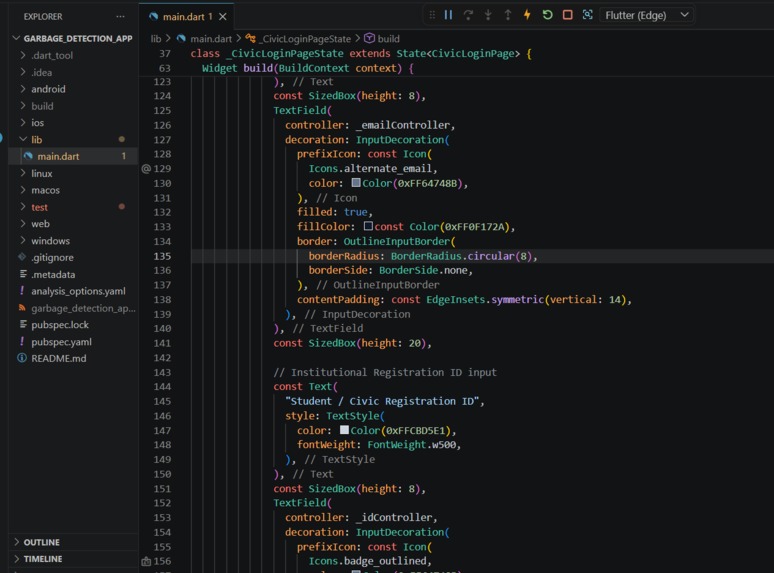Screen dimensions: 774x573
Task: Expand the macos folder
Action: point(73,190)
